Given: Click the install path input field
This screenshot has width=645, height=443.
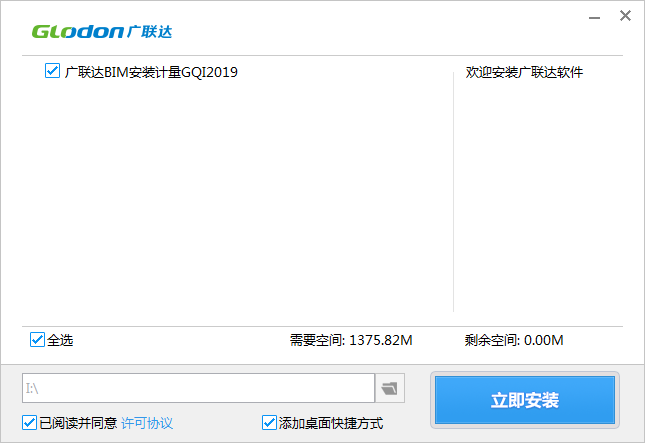Looking at the screenshot, I should 198,388.
